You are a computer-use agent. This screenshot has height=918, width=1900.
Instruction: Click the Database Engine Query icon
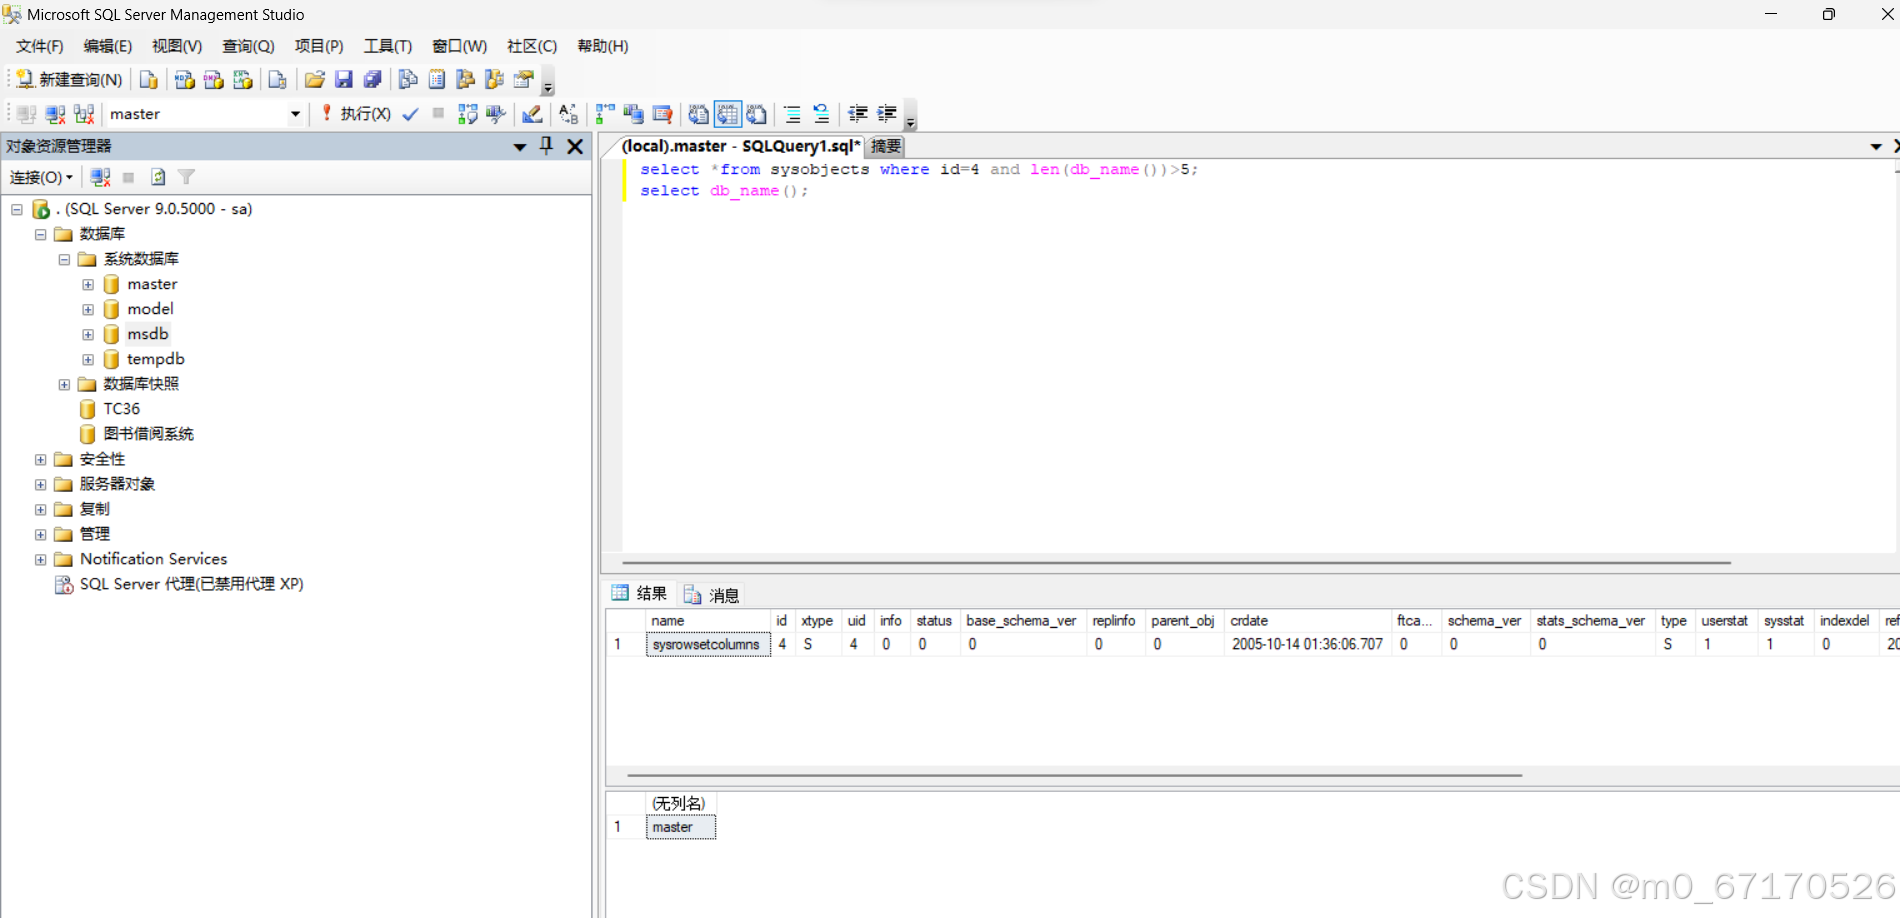click(x=149, y=80)
